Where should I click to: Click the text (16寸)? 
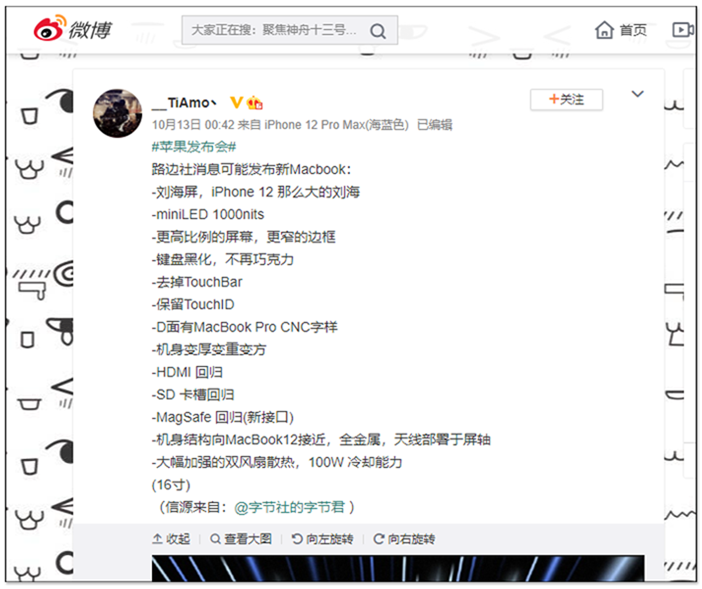(x=171, y=485)
